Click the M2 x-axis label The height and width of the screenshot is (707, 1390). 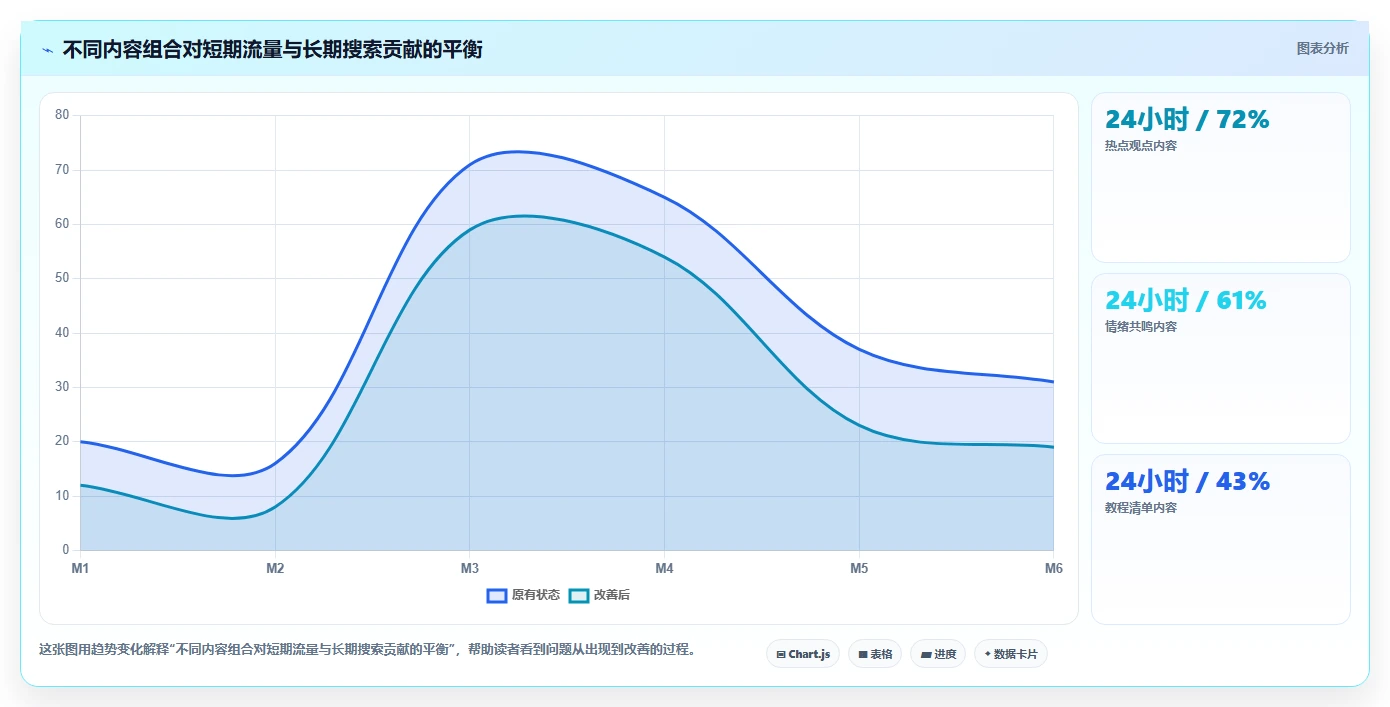coord(275,569)
